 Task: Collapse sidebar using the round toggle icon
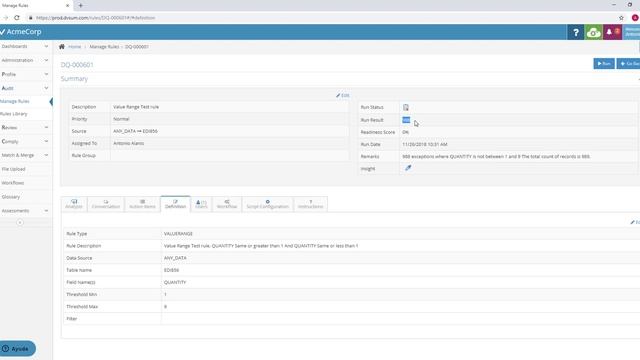(x=20, y=222)
